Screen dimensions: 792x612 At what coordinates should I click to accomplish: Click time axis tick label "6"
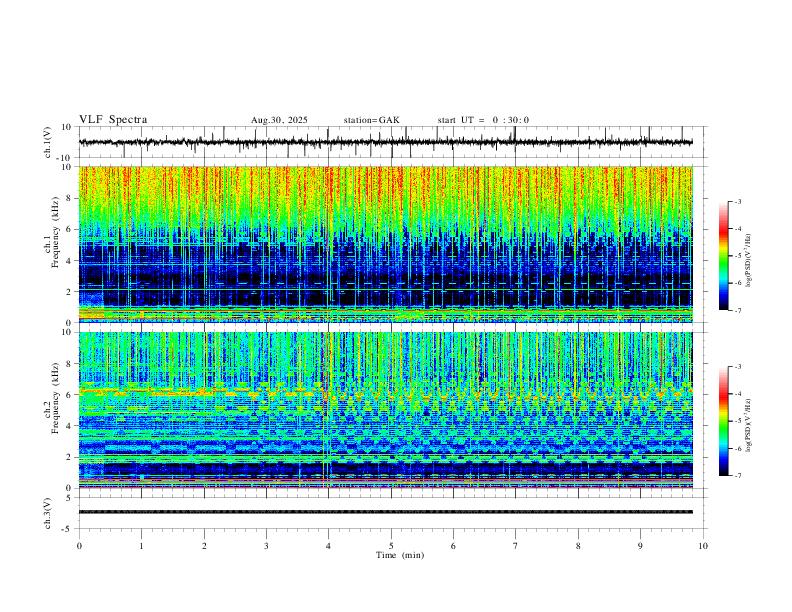pos(454,546)
